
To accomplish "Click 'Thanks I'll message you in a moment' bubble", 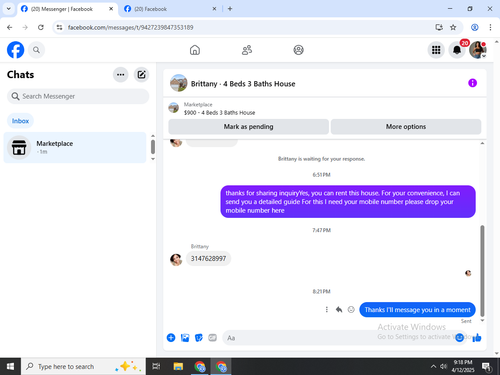I will (x=417, y=310).
